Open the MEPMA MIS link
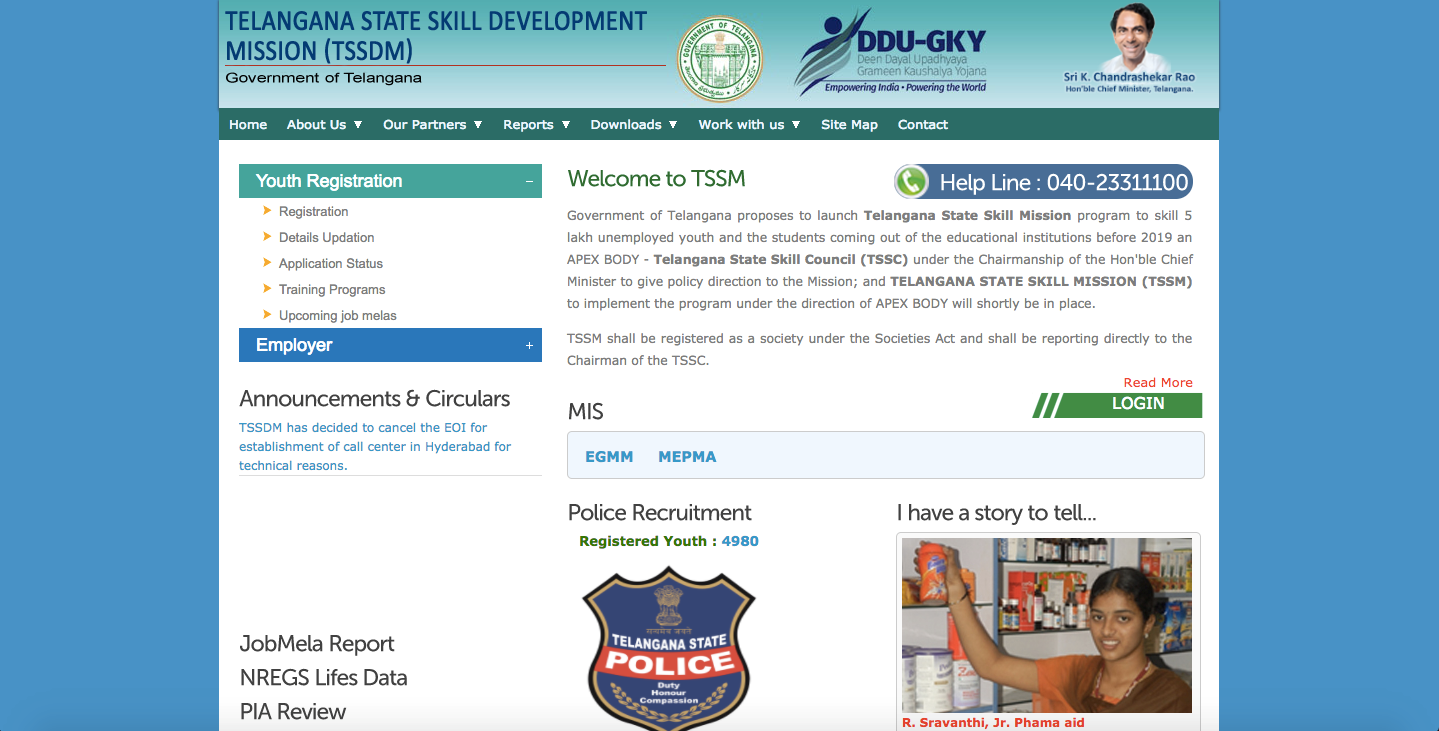Screen dimensions: 1439x731 tap(687, 456)
